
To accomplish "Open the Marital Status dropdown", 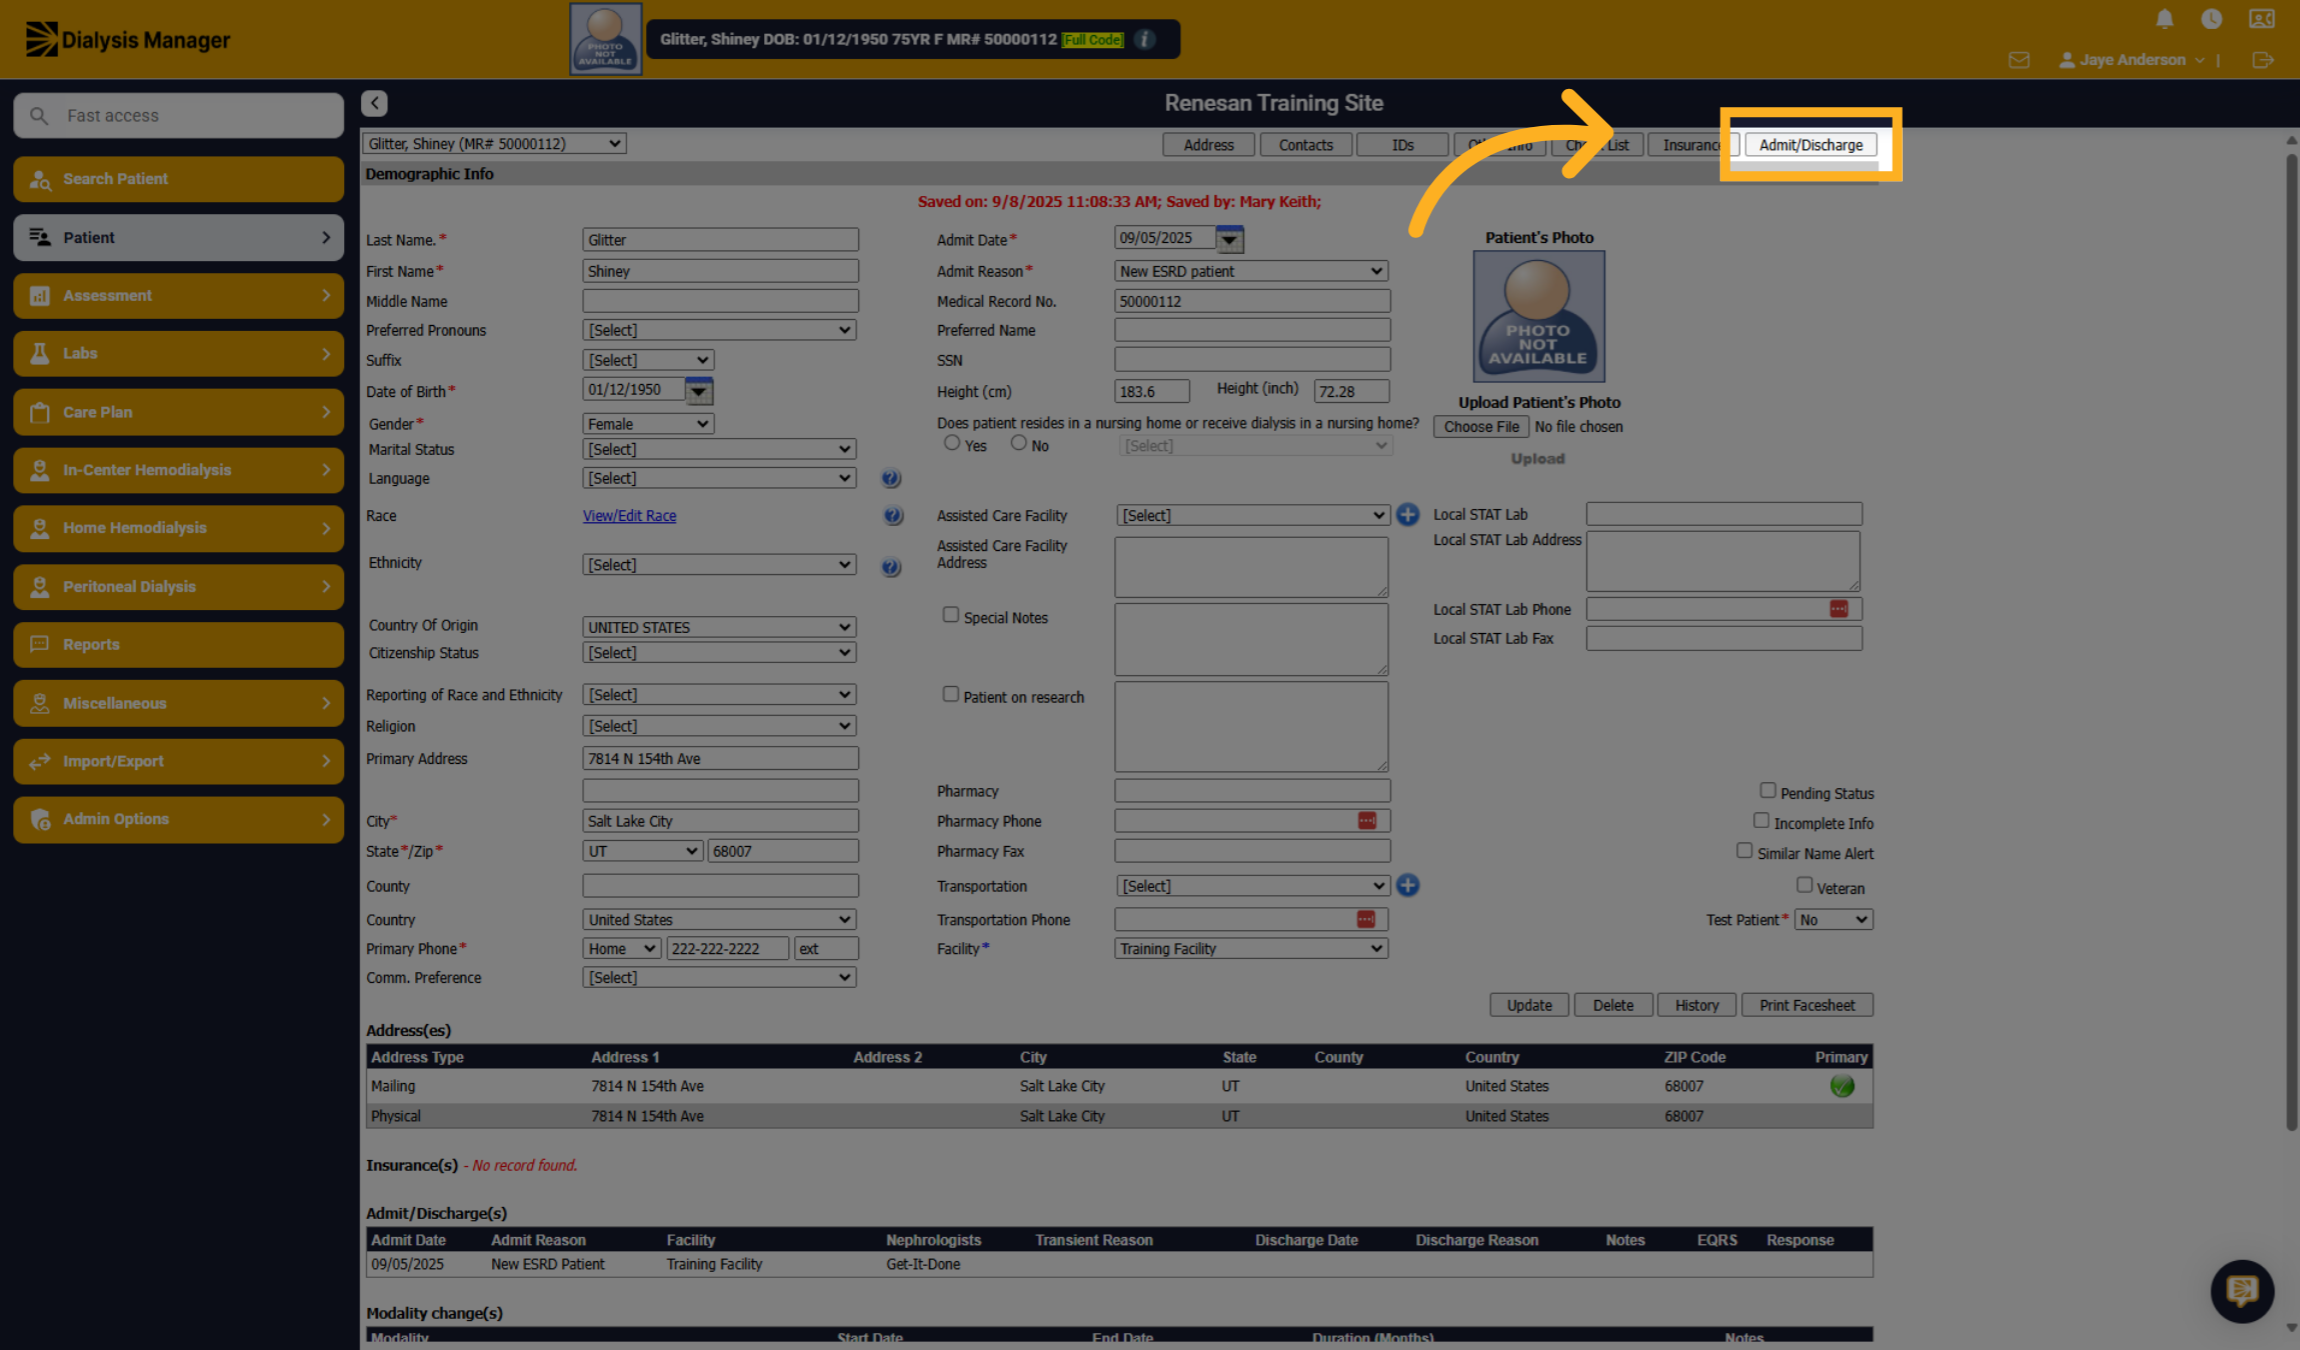I will tap(719, 449).
